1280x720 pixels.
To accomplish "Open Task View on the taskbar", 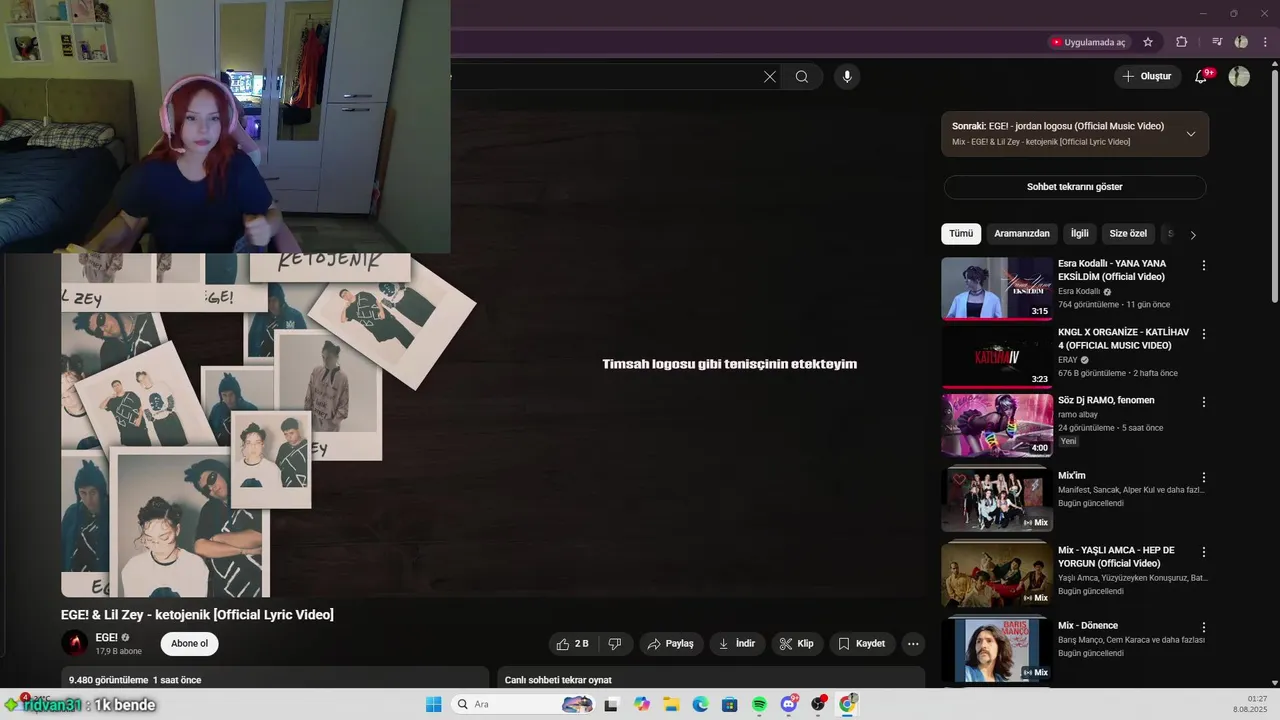I will pyautogui.click(x=611, y=704).
